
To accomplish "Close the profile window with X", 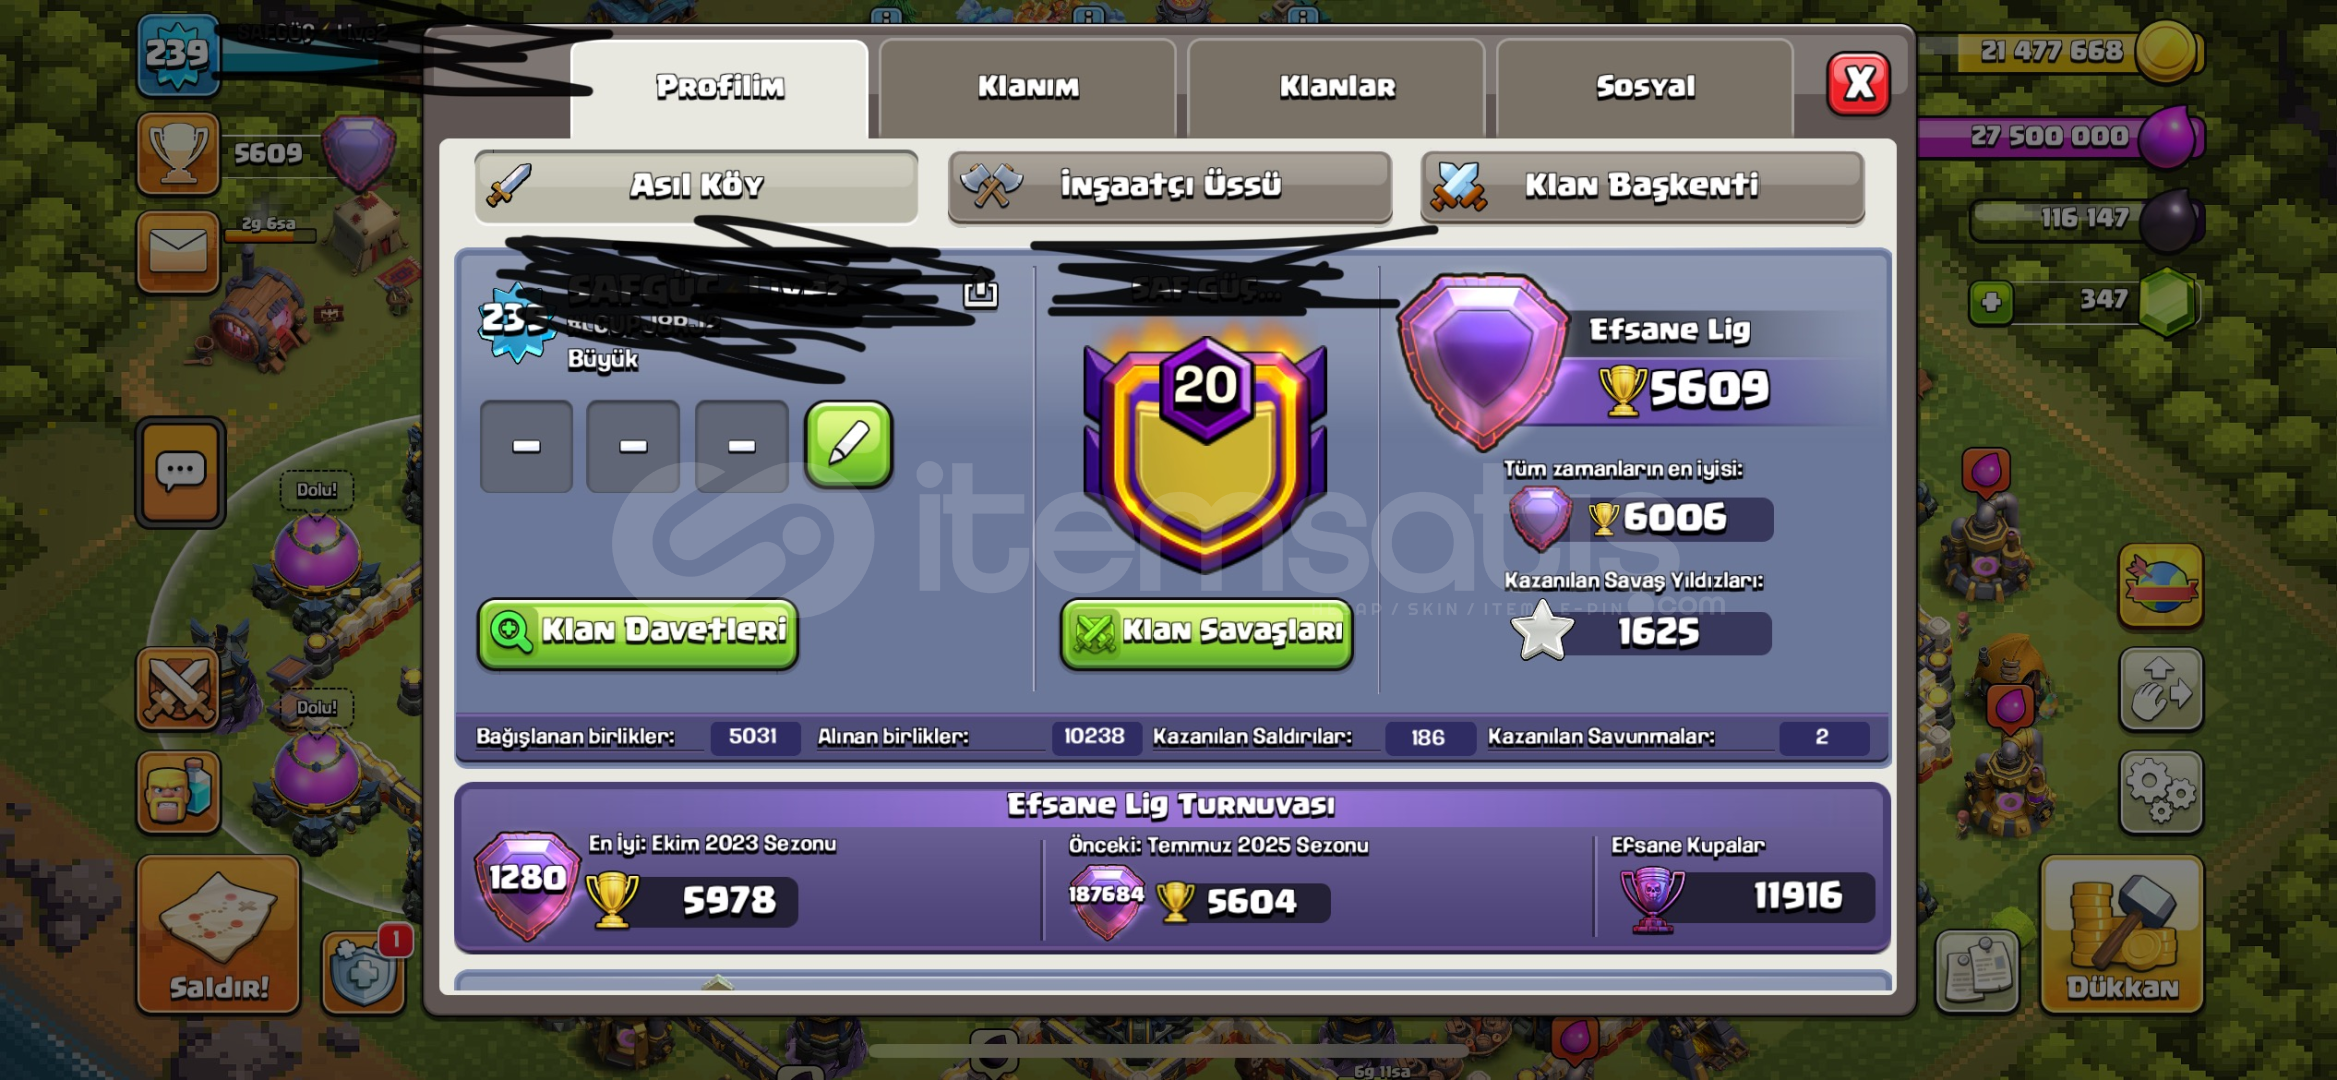I will [x=1858, y=84].
